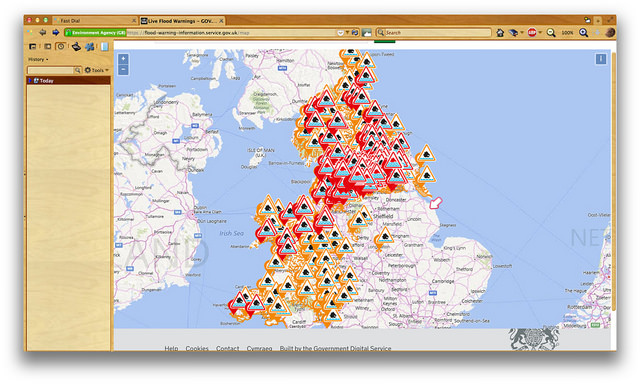Select the Today row in history

point(69,81)
